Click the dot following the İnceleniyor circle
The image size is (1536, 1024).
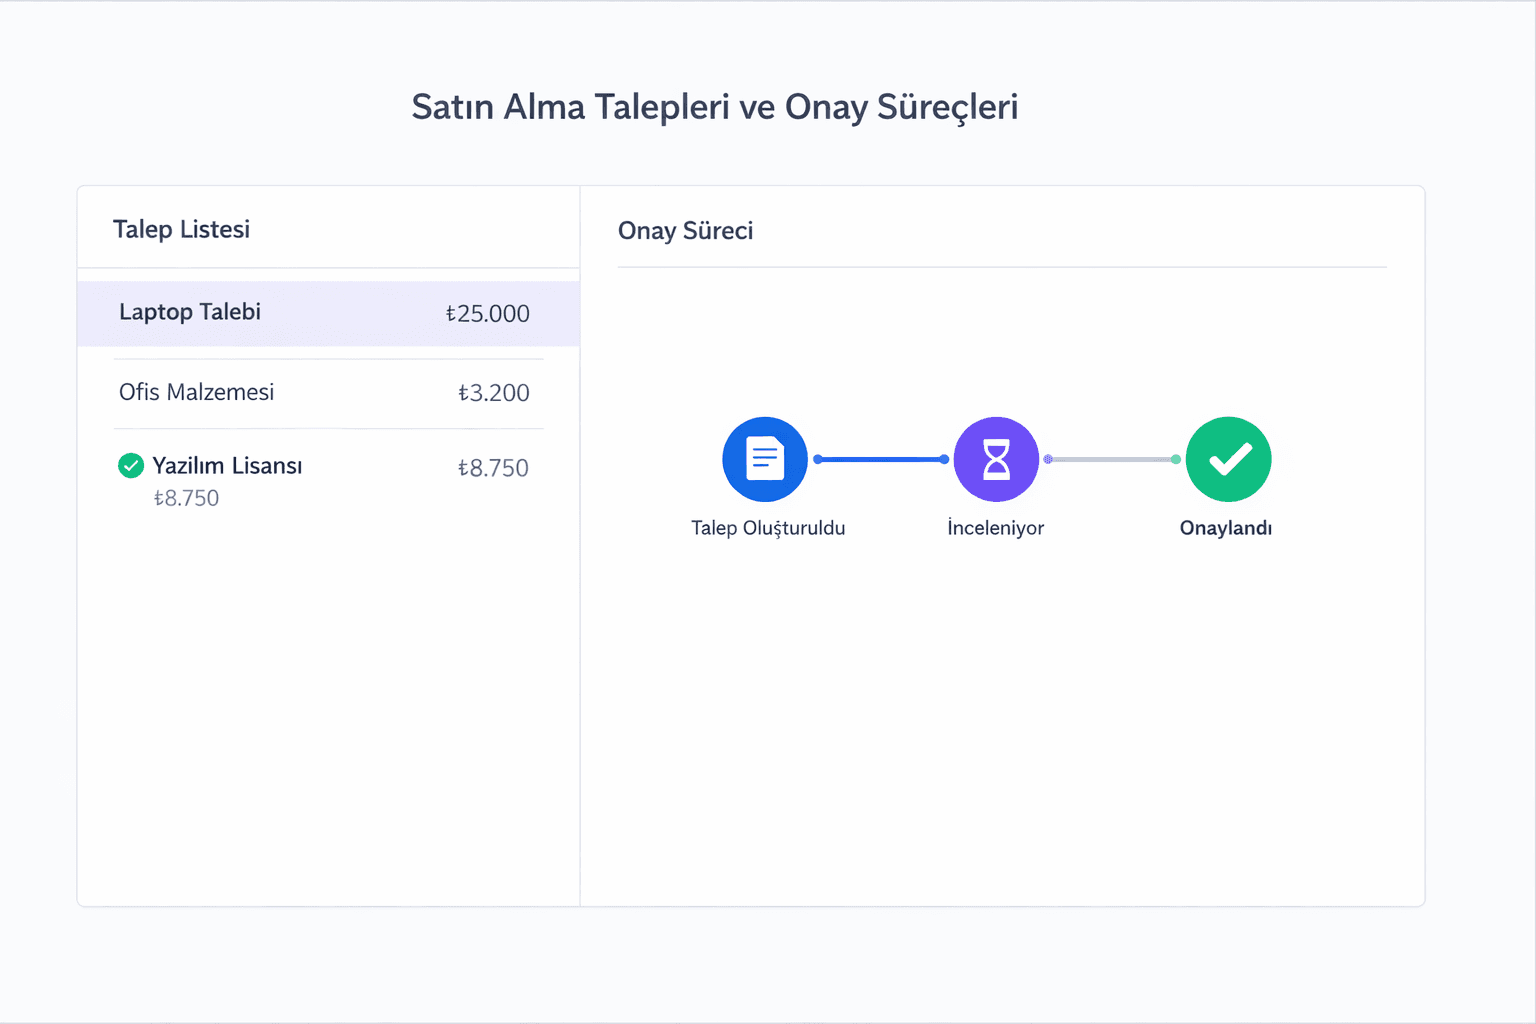pos(1049,459)
